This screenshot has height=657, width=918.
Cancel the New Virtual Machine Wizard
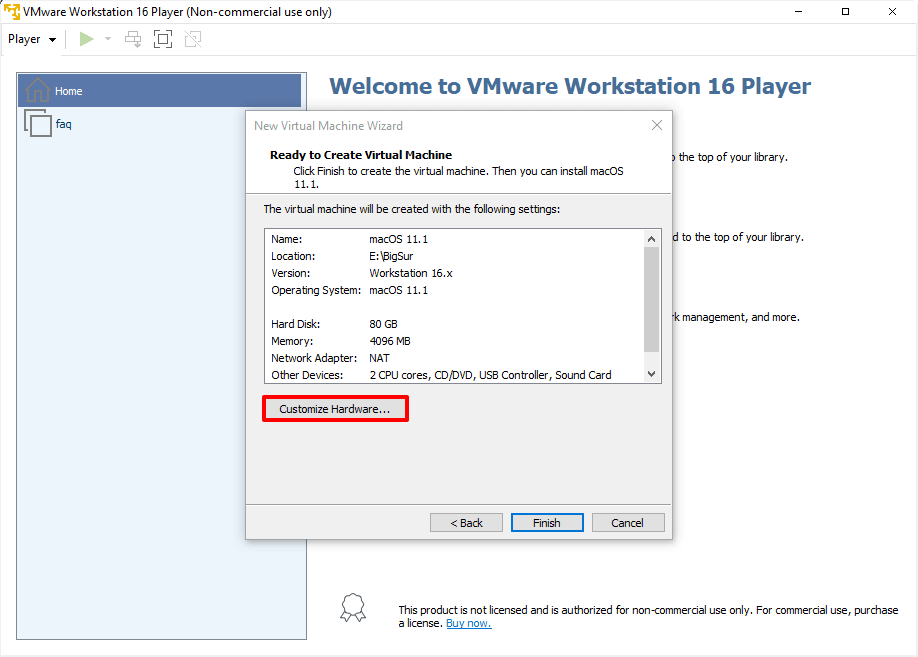(x=628, y=523)
